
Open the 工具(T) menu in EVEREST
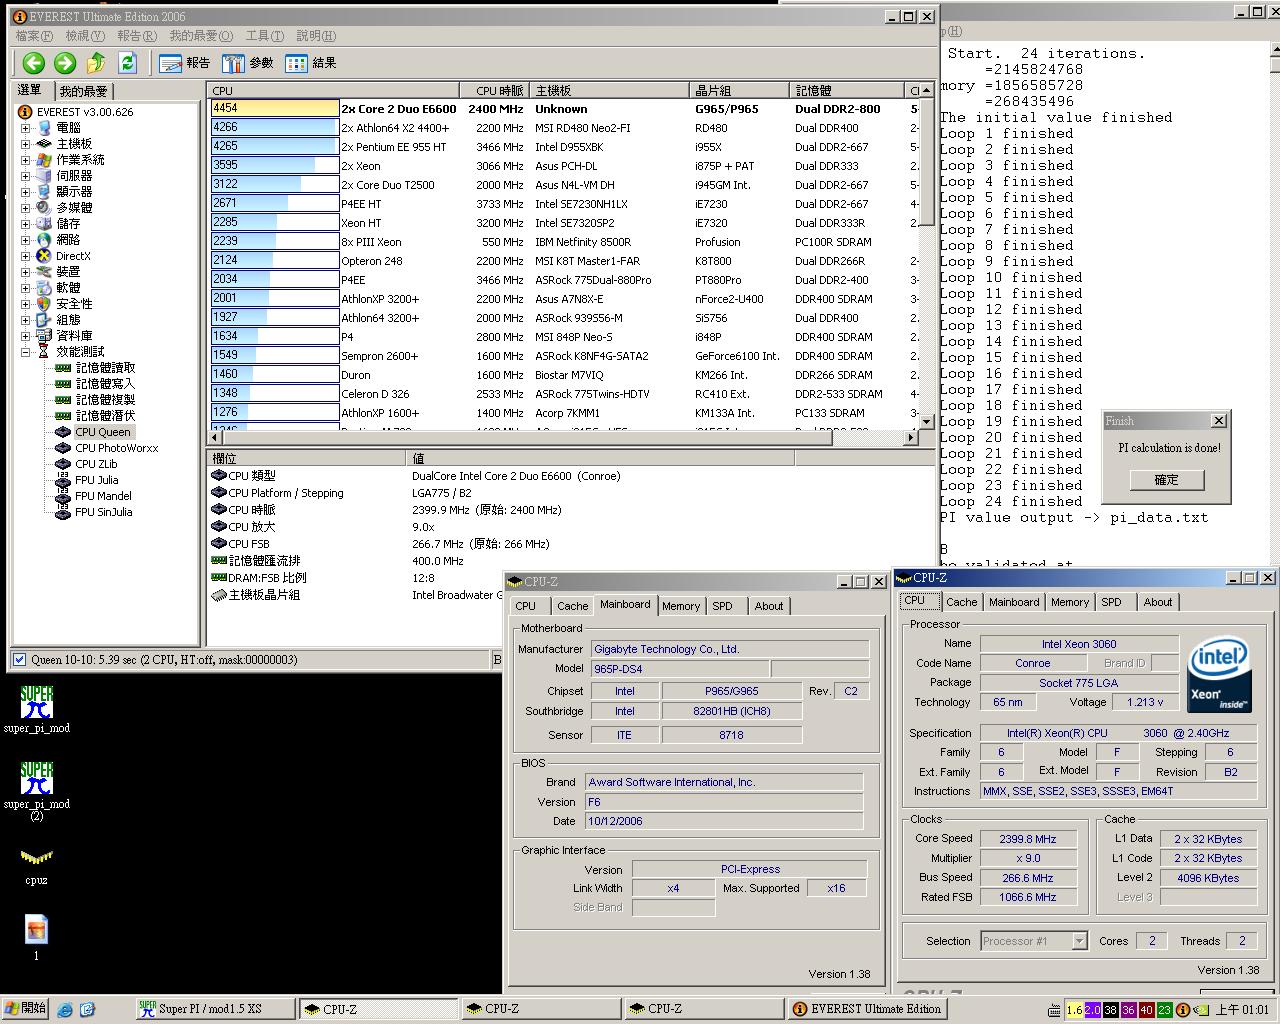[265, 36]
